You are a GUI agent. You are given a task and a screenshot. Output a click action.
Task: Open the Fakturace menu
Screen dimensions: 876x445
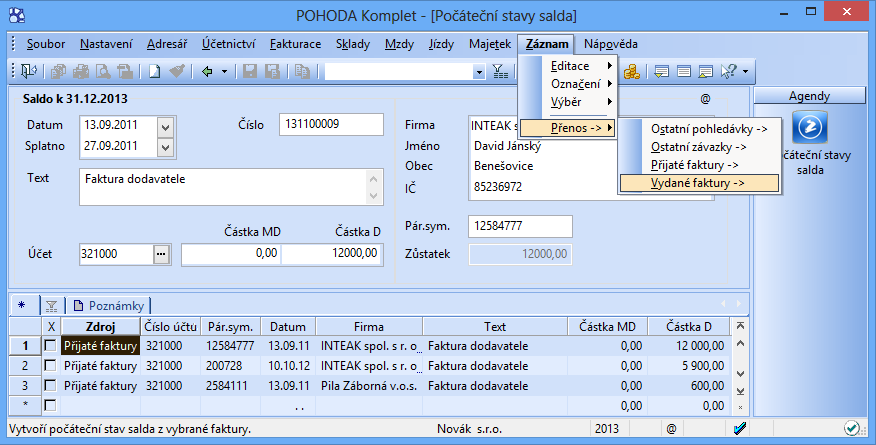295,44
